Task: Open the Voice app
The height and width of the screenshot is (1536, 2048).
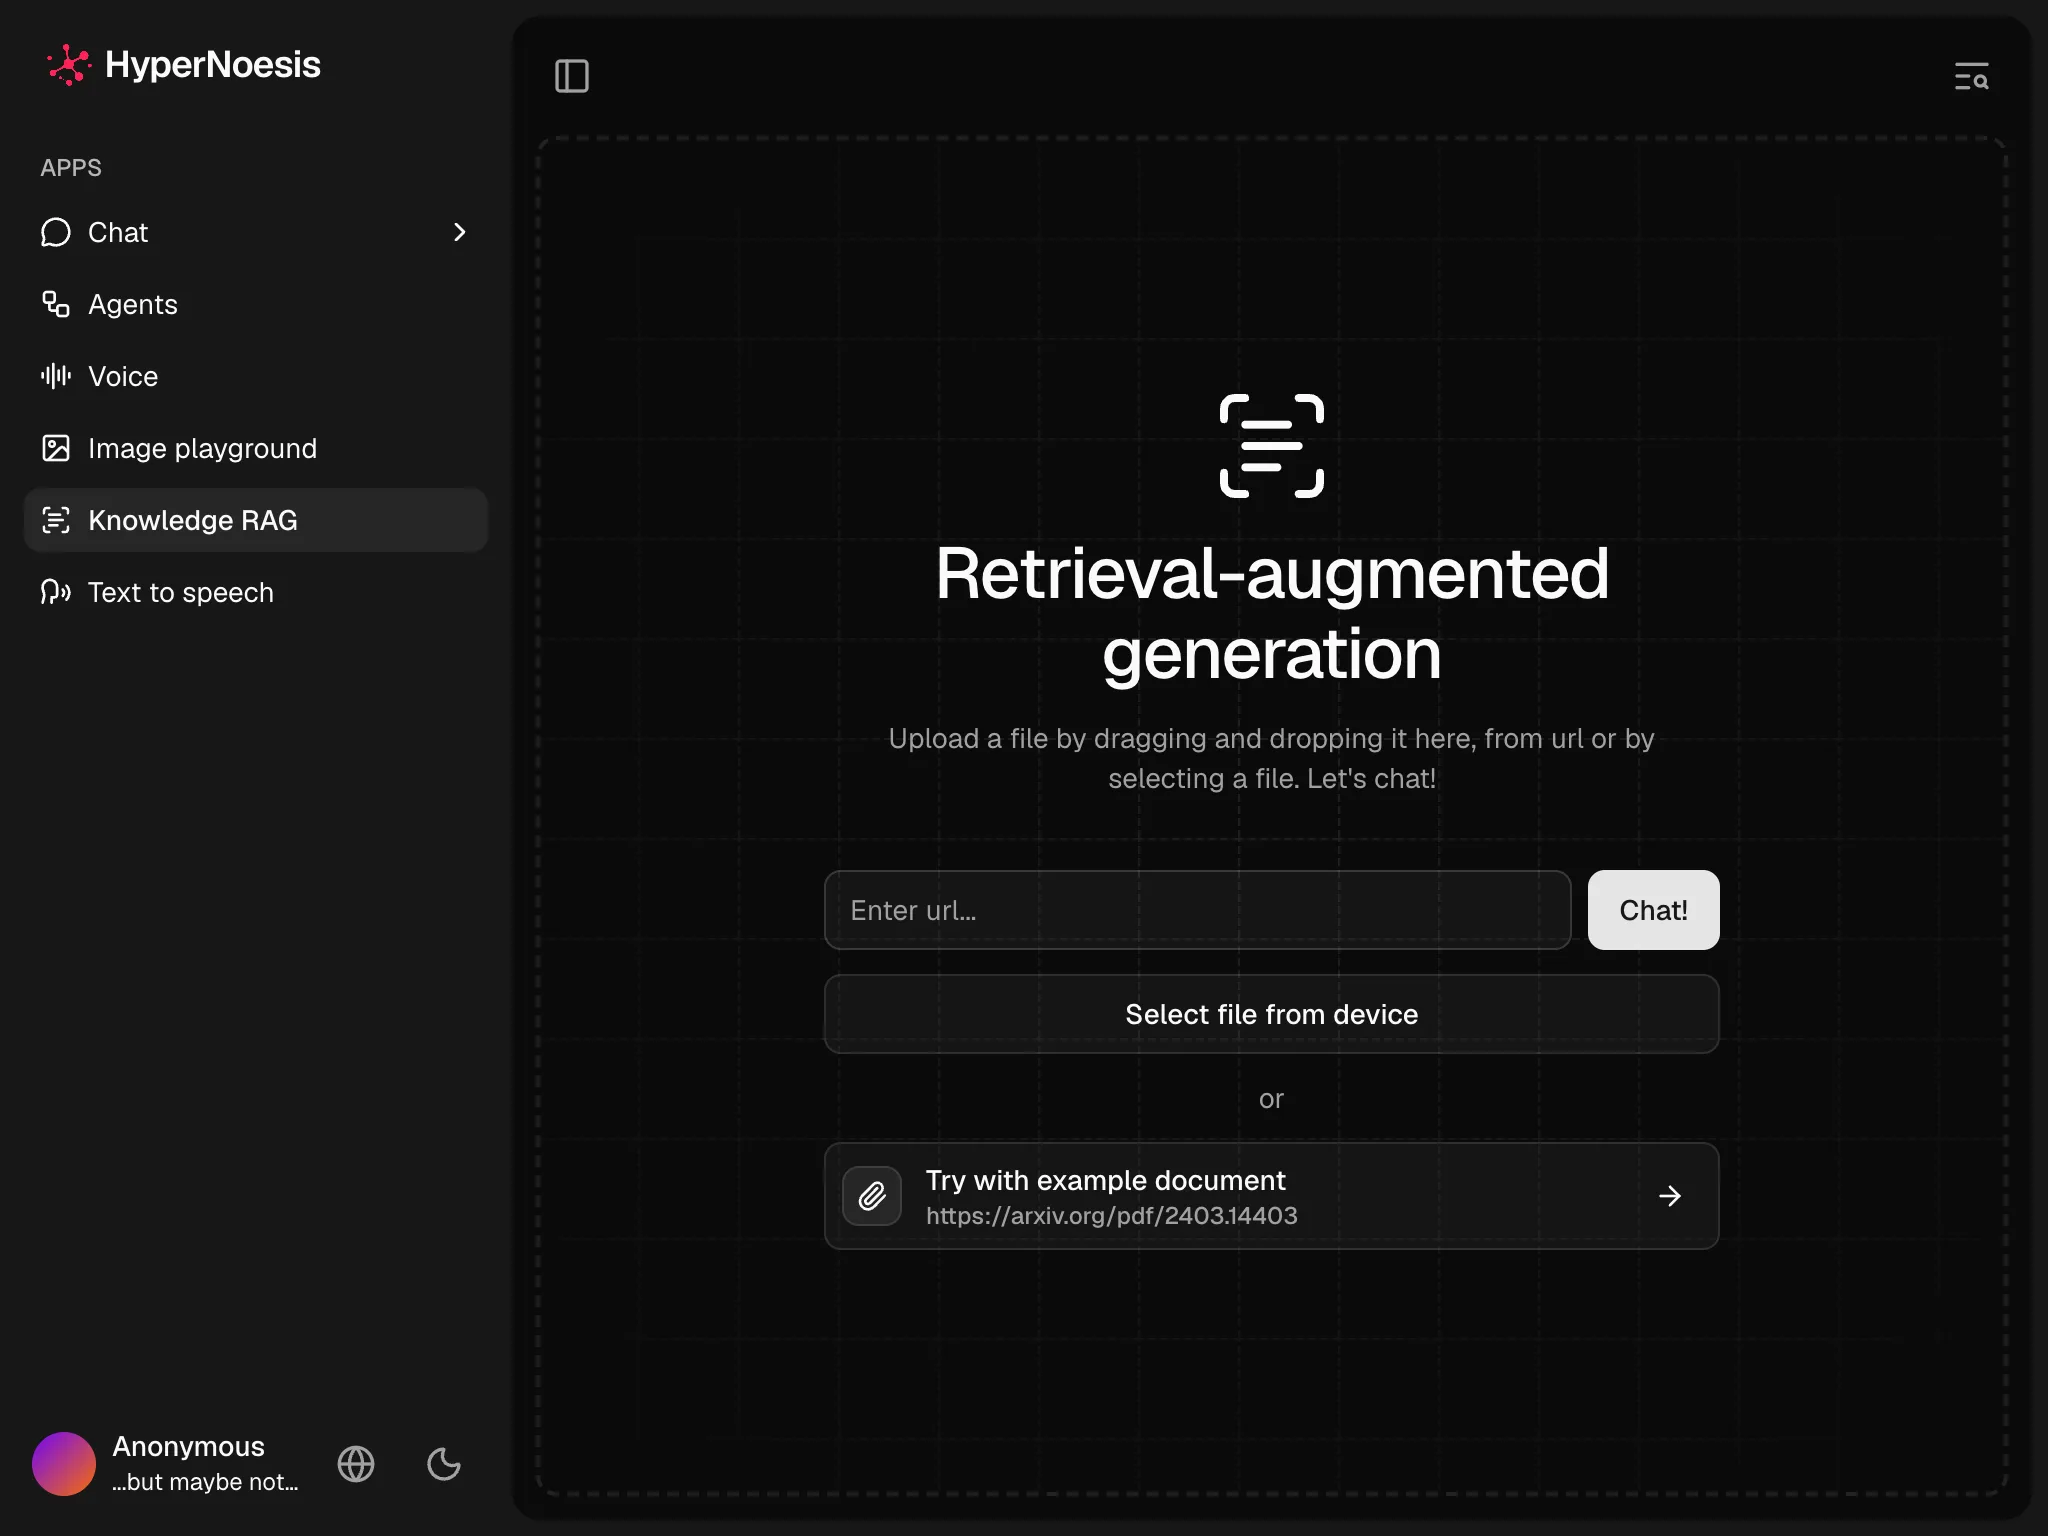Action: pos(256,376)
